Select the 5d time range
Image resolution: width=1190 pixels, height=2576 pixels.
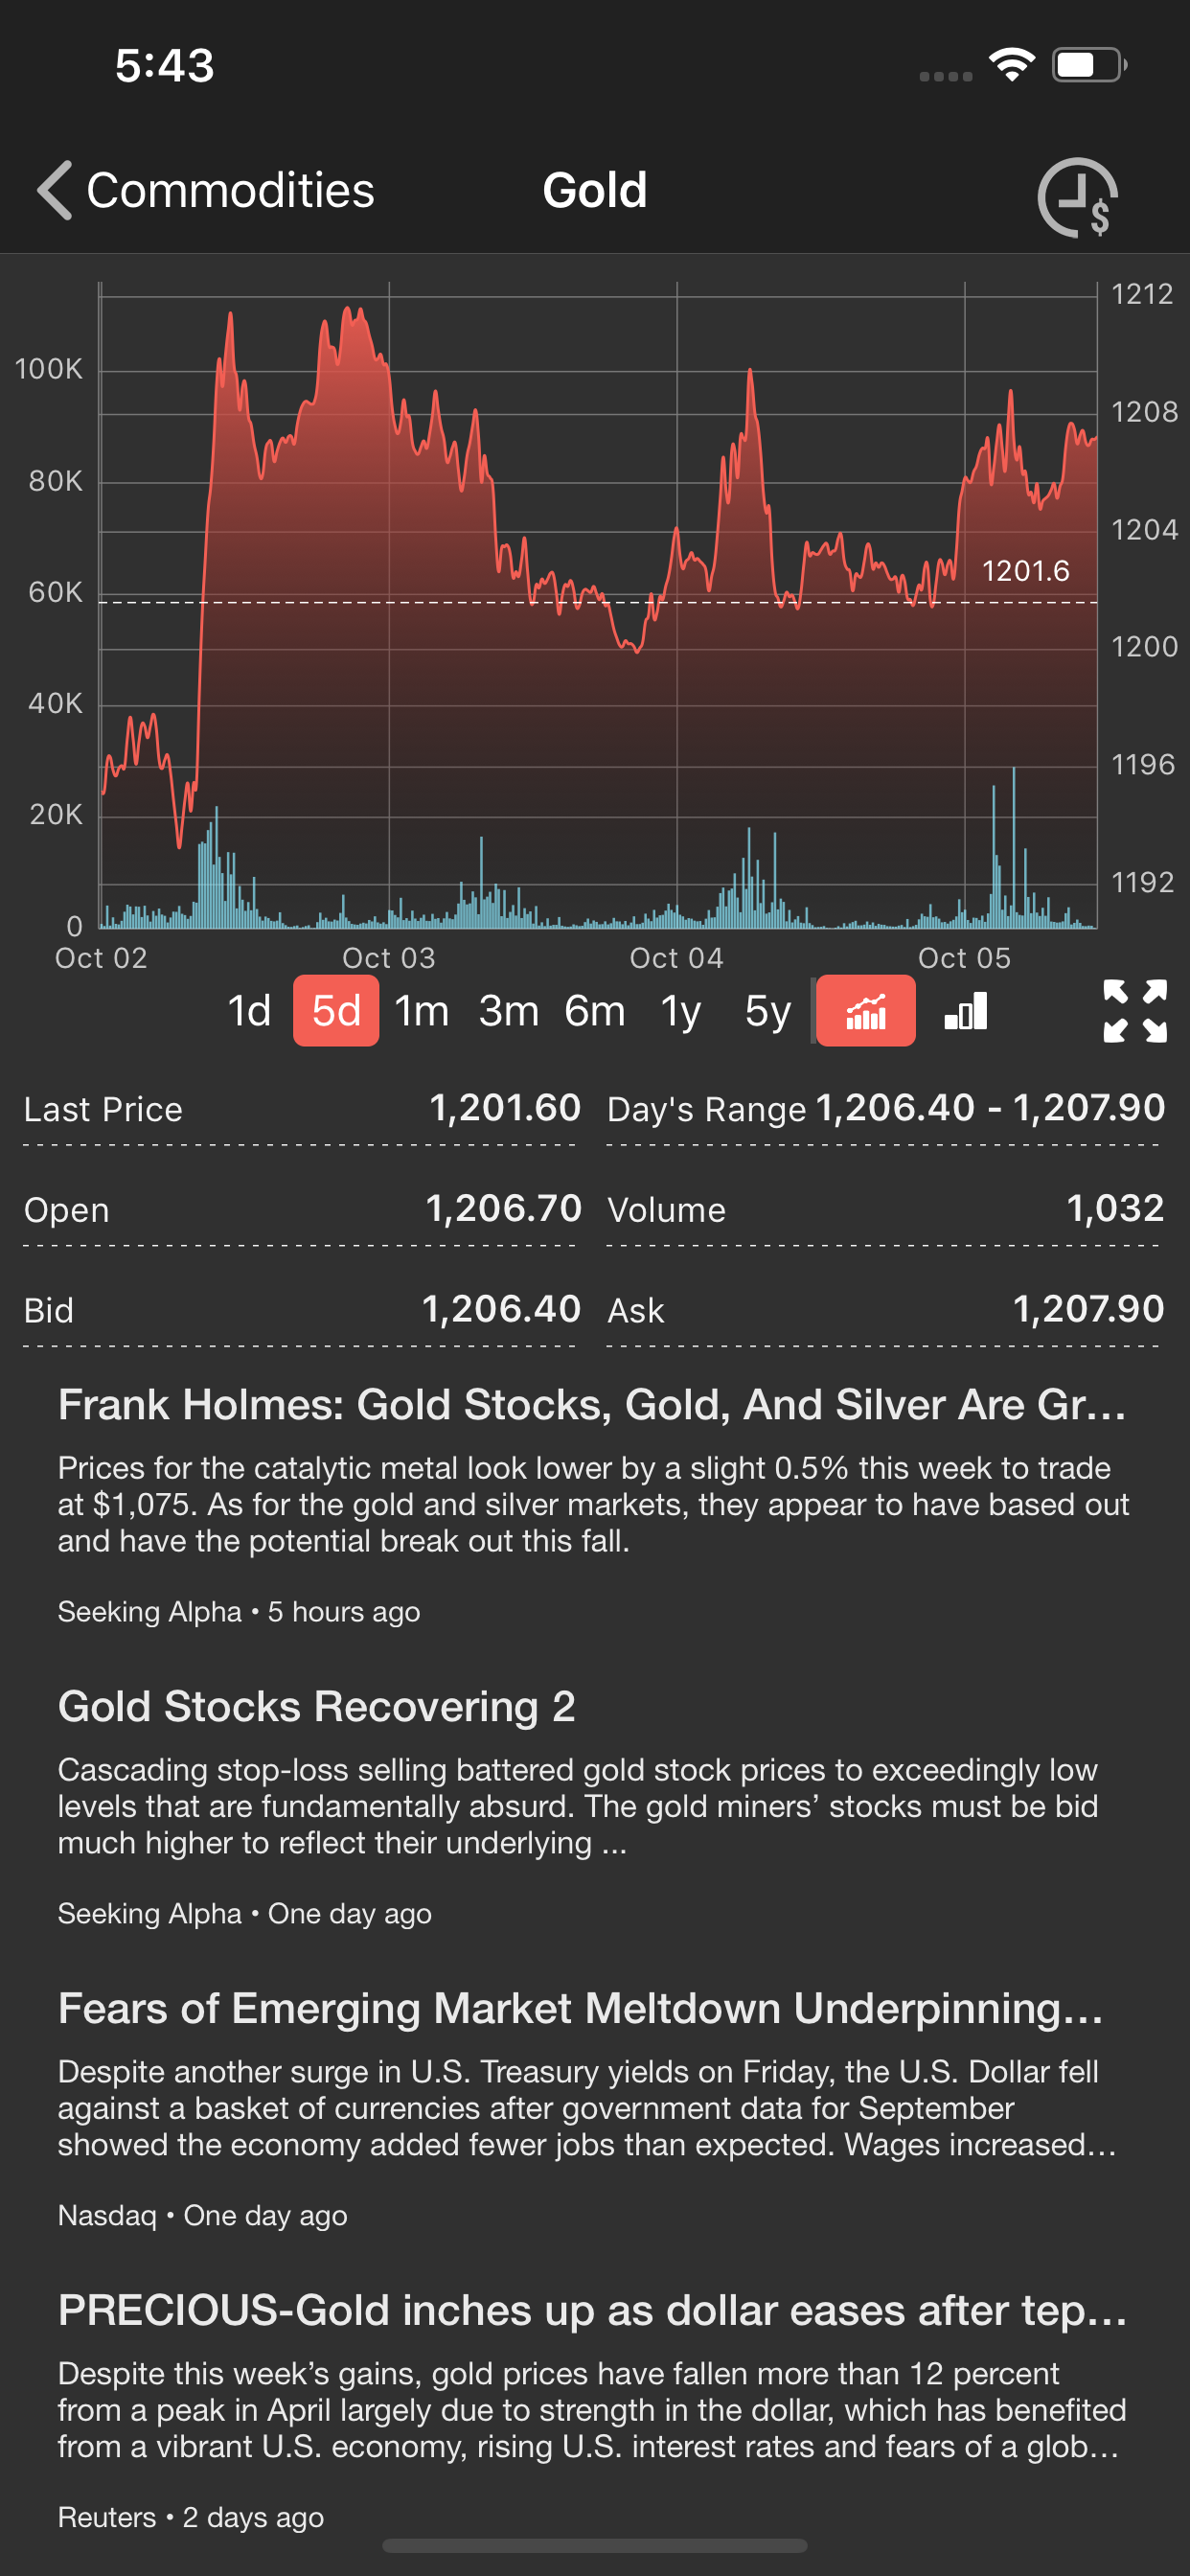tap(336, 1011)
